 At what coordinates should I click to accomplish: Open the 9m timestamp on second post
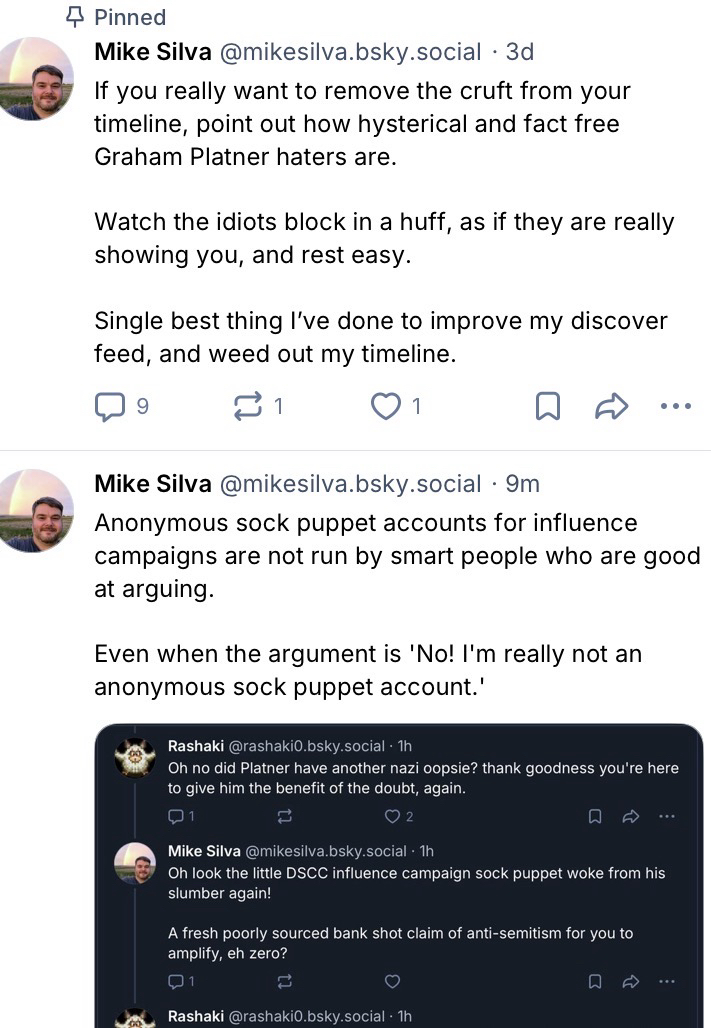[x=522, y=484]
